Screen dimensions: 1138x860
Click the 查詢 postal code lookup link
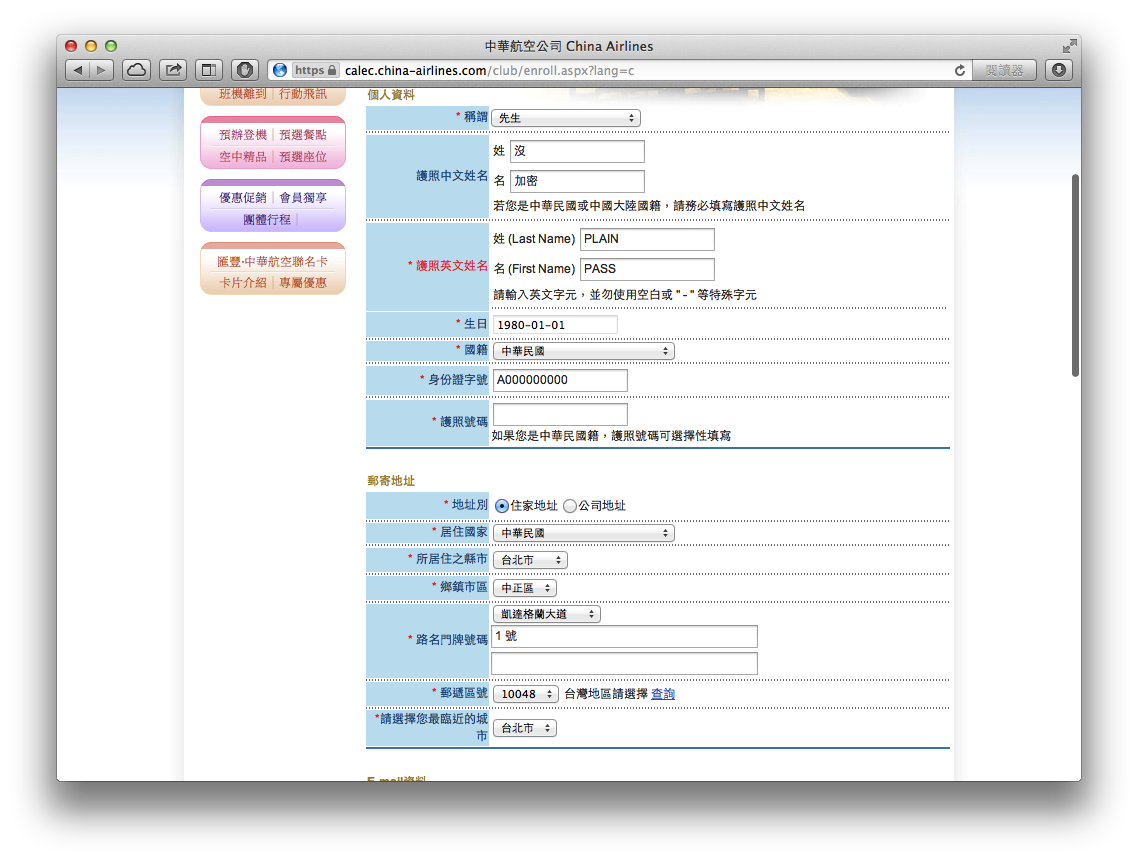(663, 694)
